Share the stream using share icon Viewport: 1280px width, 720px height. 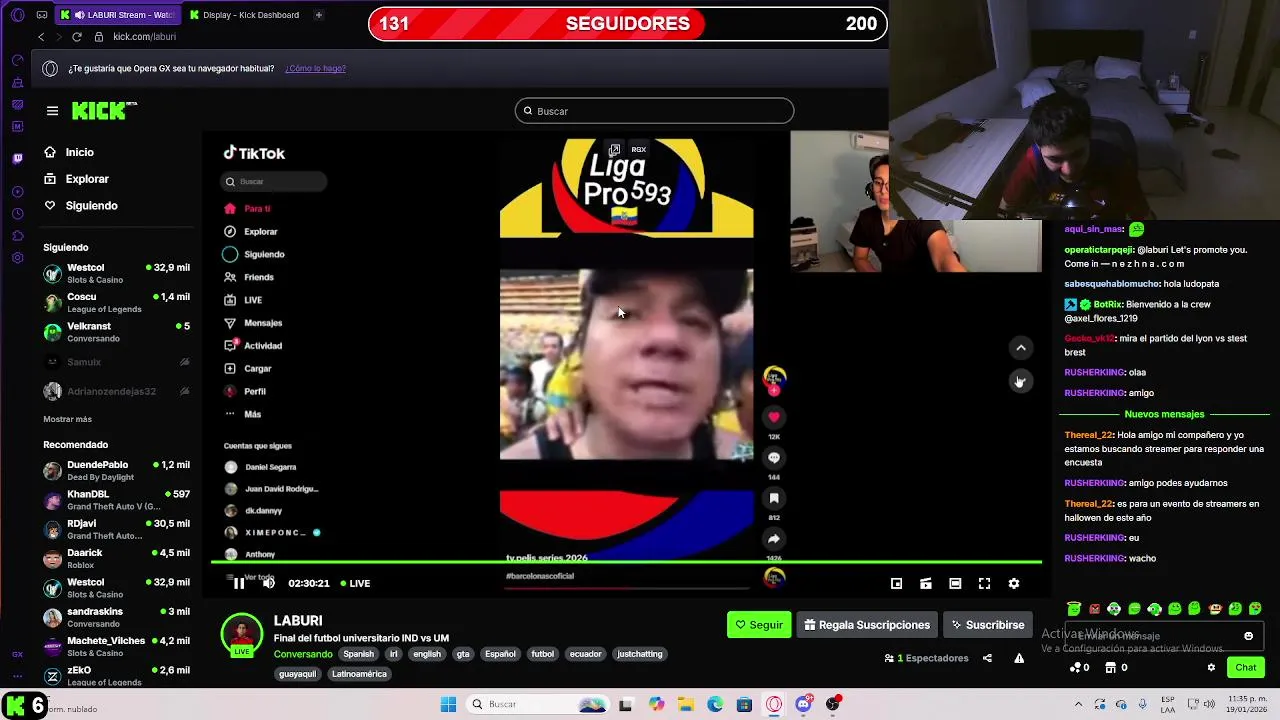[x=987, y=658]
